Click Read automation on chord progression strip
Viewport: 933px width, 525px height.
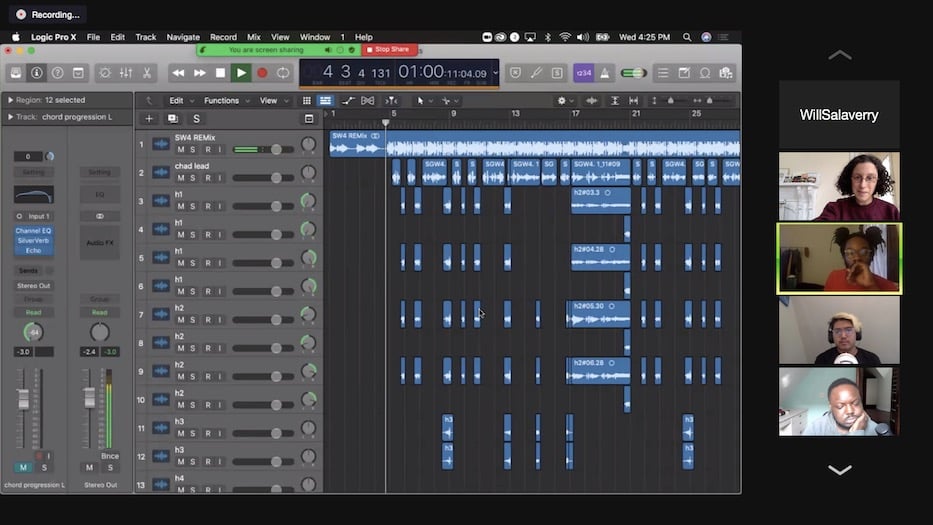[33, 312]
